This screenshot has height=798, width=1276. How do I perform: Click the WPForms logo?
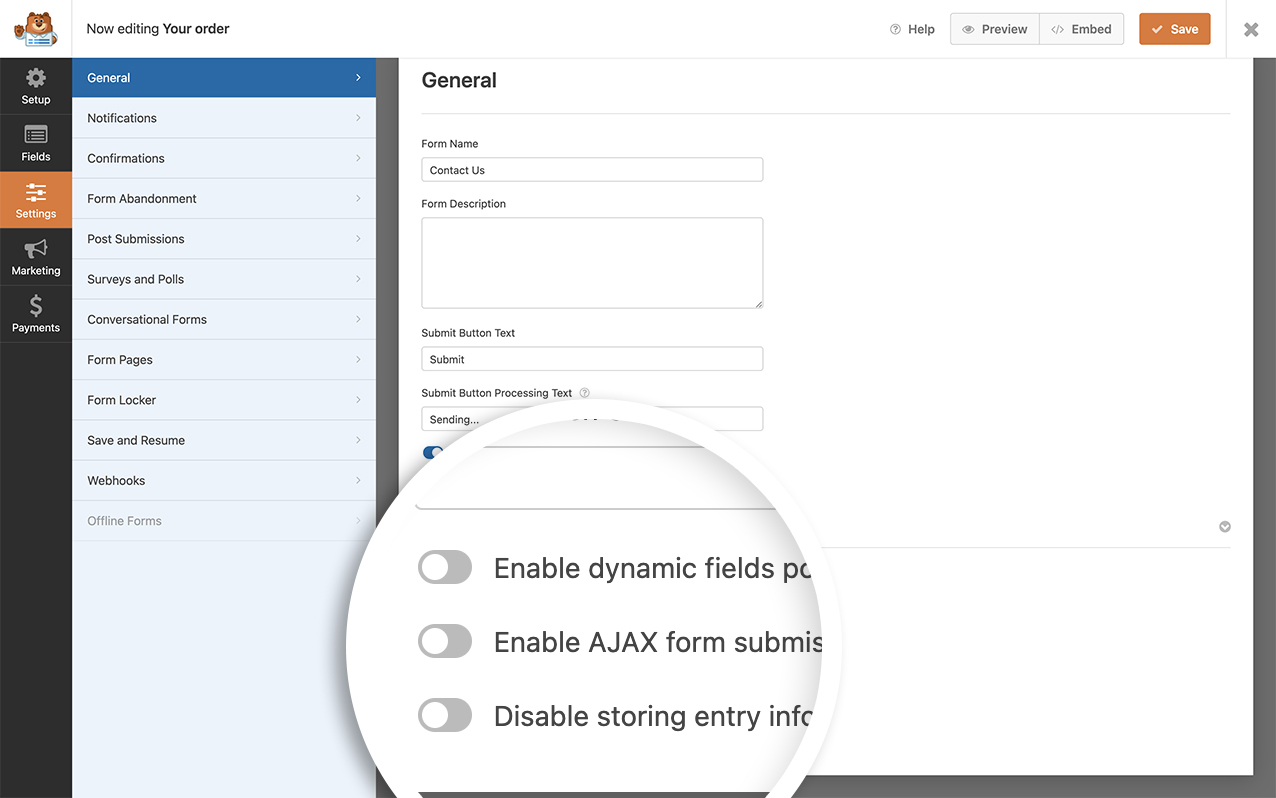[x=36, y=28]
